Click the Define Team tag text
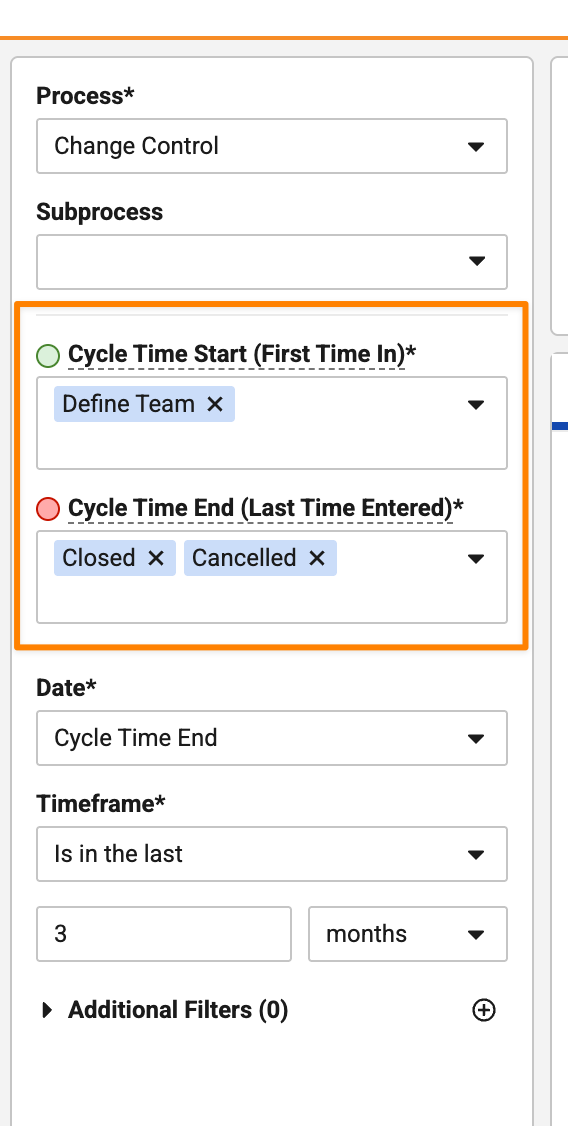The image size is (568, 1126). (x=129, y=404)
